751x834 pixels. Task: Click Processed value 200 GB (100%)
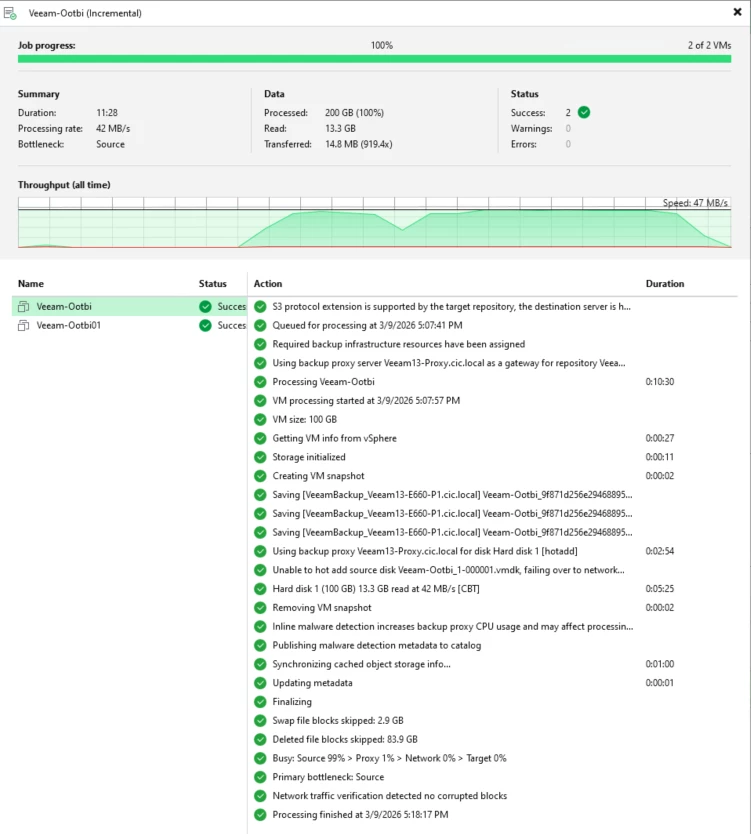pos(354,113)
